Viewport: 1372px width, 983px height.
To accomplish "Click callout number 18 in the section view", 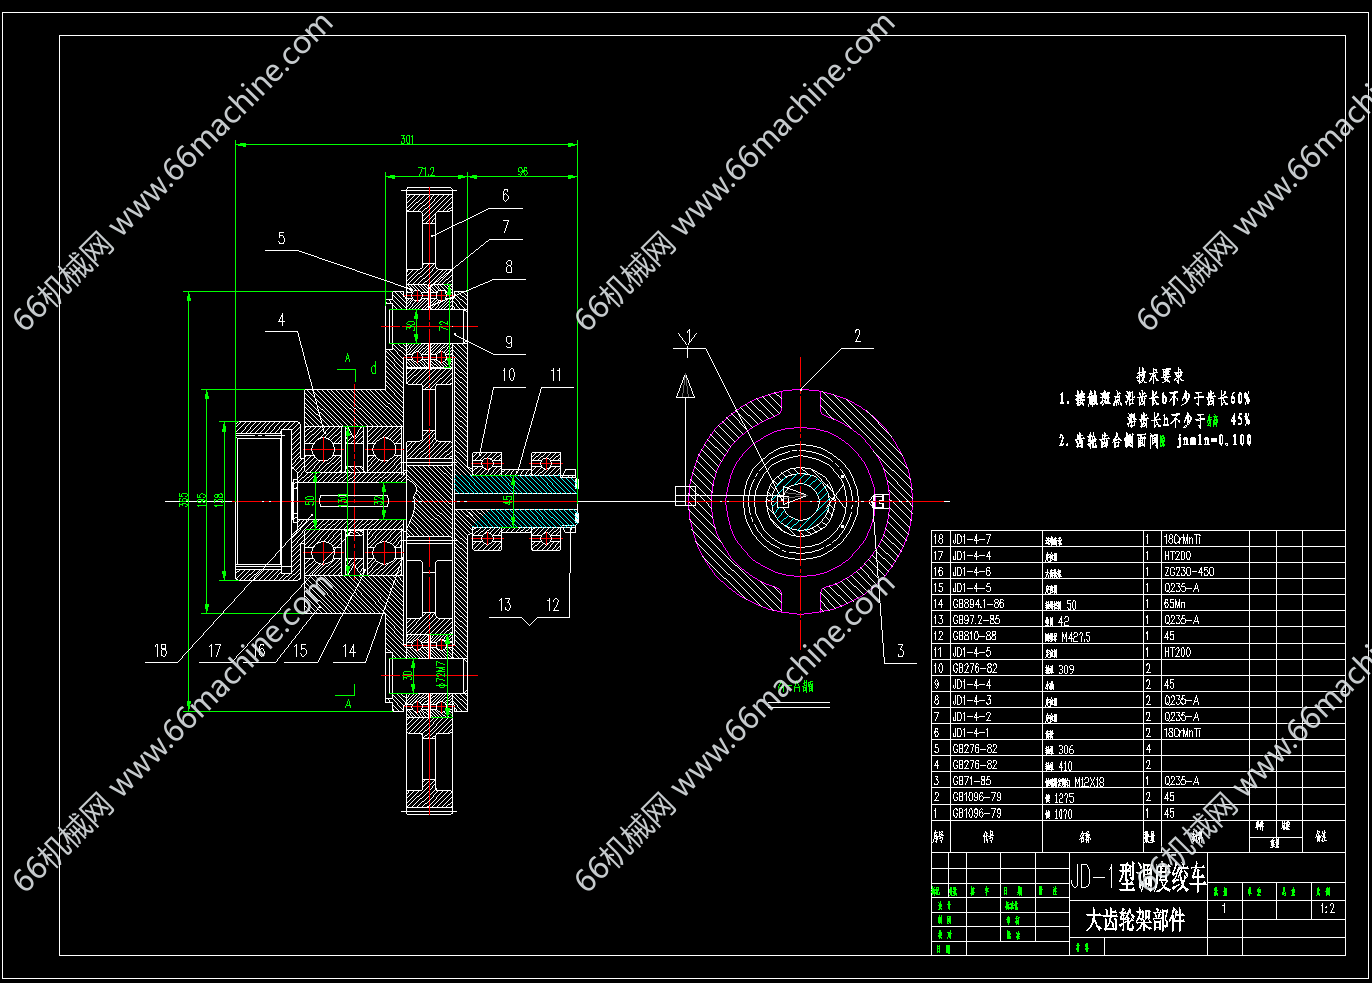I will 161,651.
